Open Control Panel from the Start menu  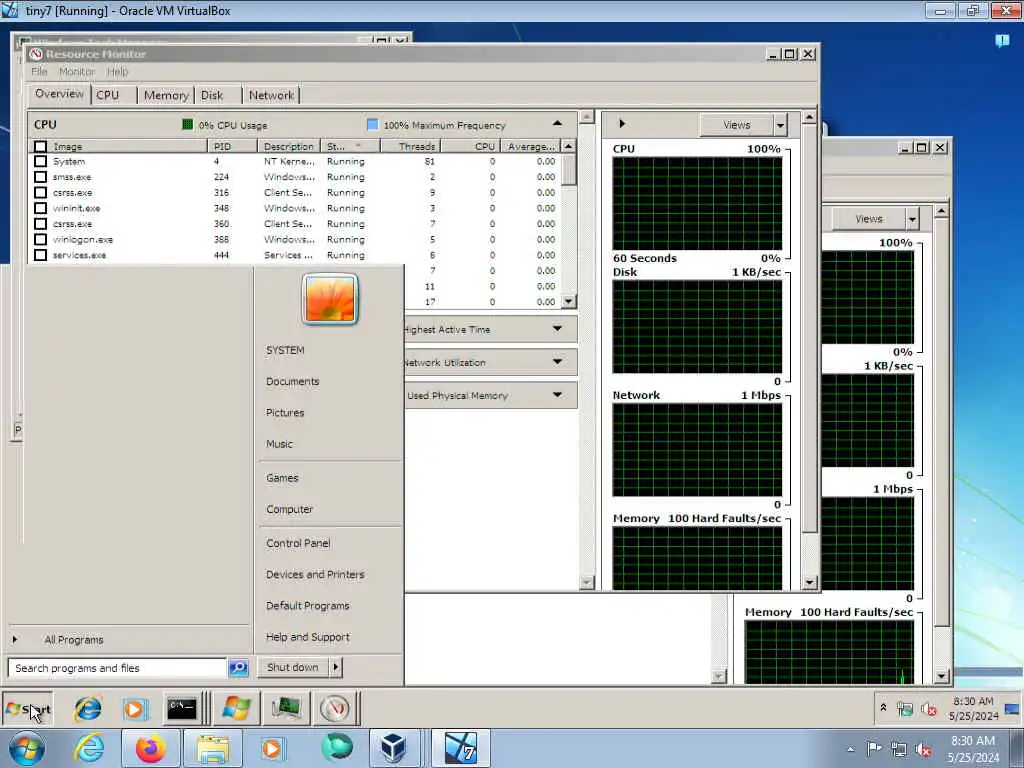[298, 543]
